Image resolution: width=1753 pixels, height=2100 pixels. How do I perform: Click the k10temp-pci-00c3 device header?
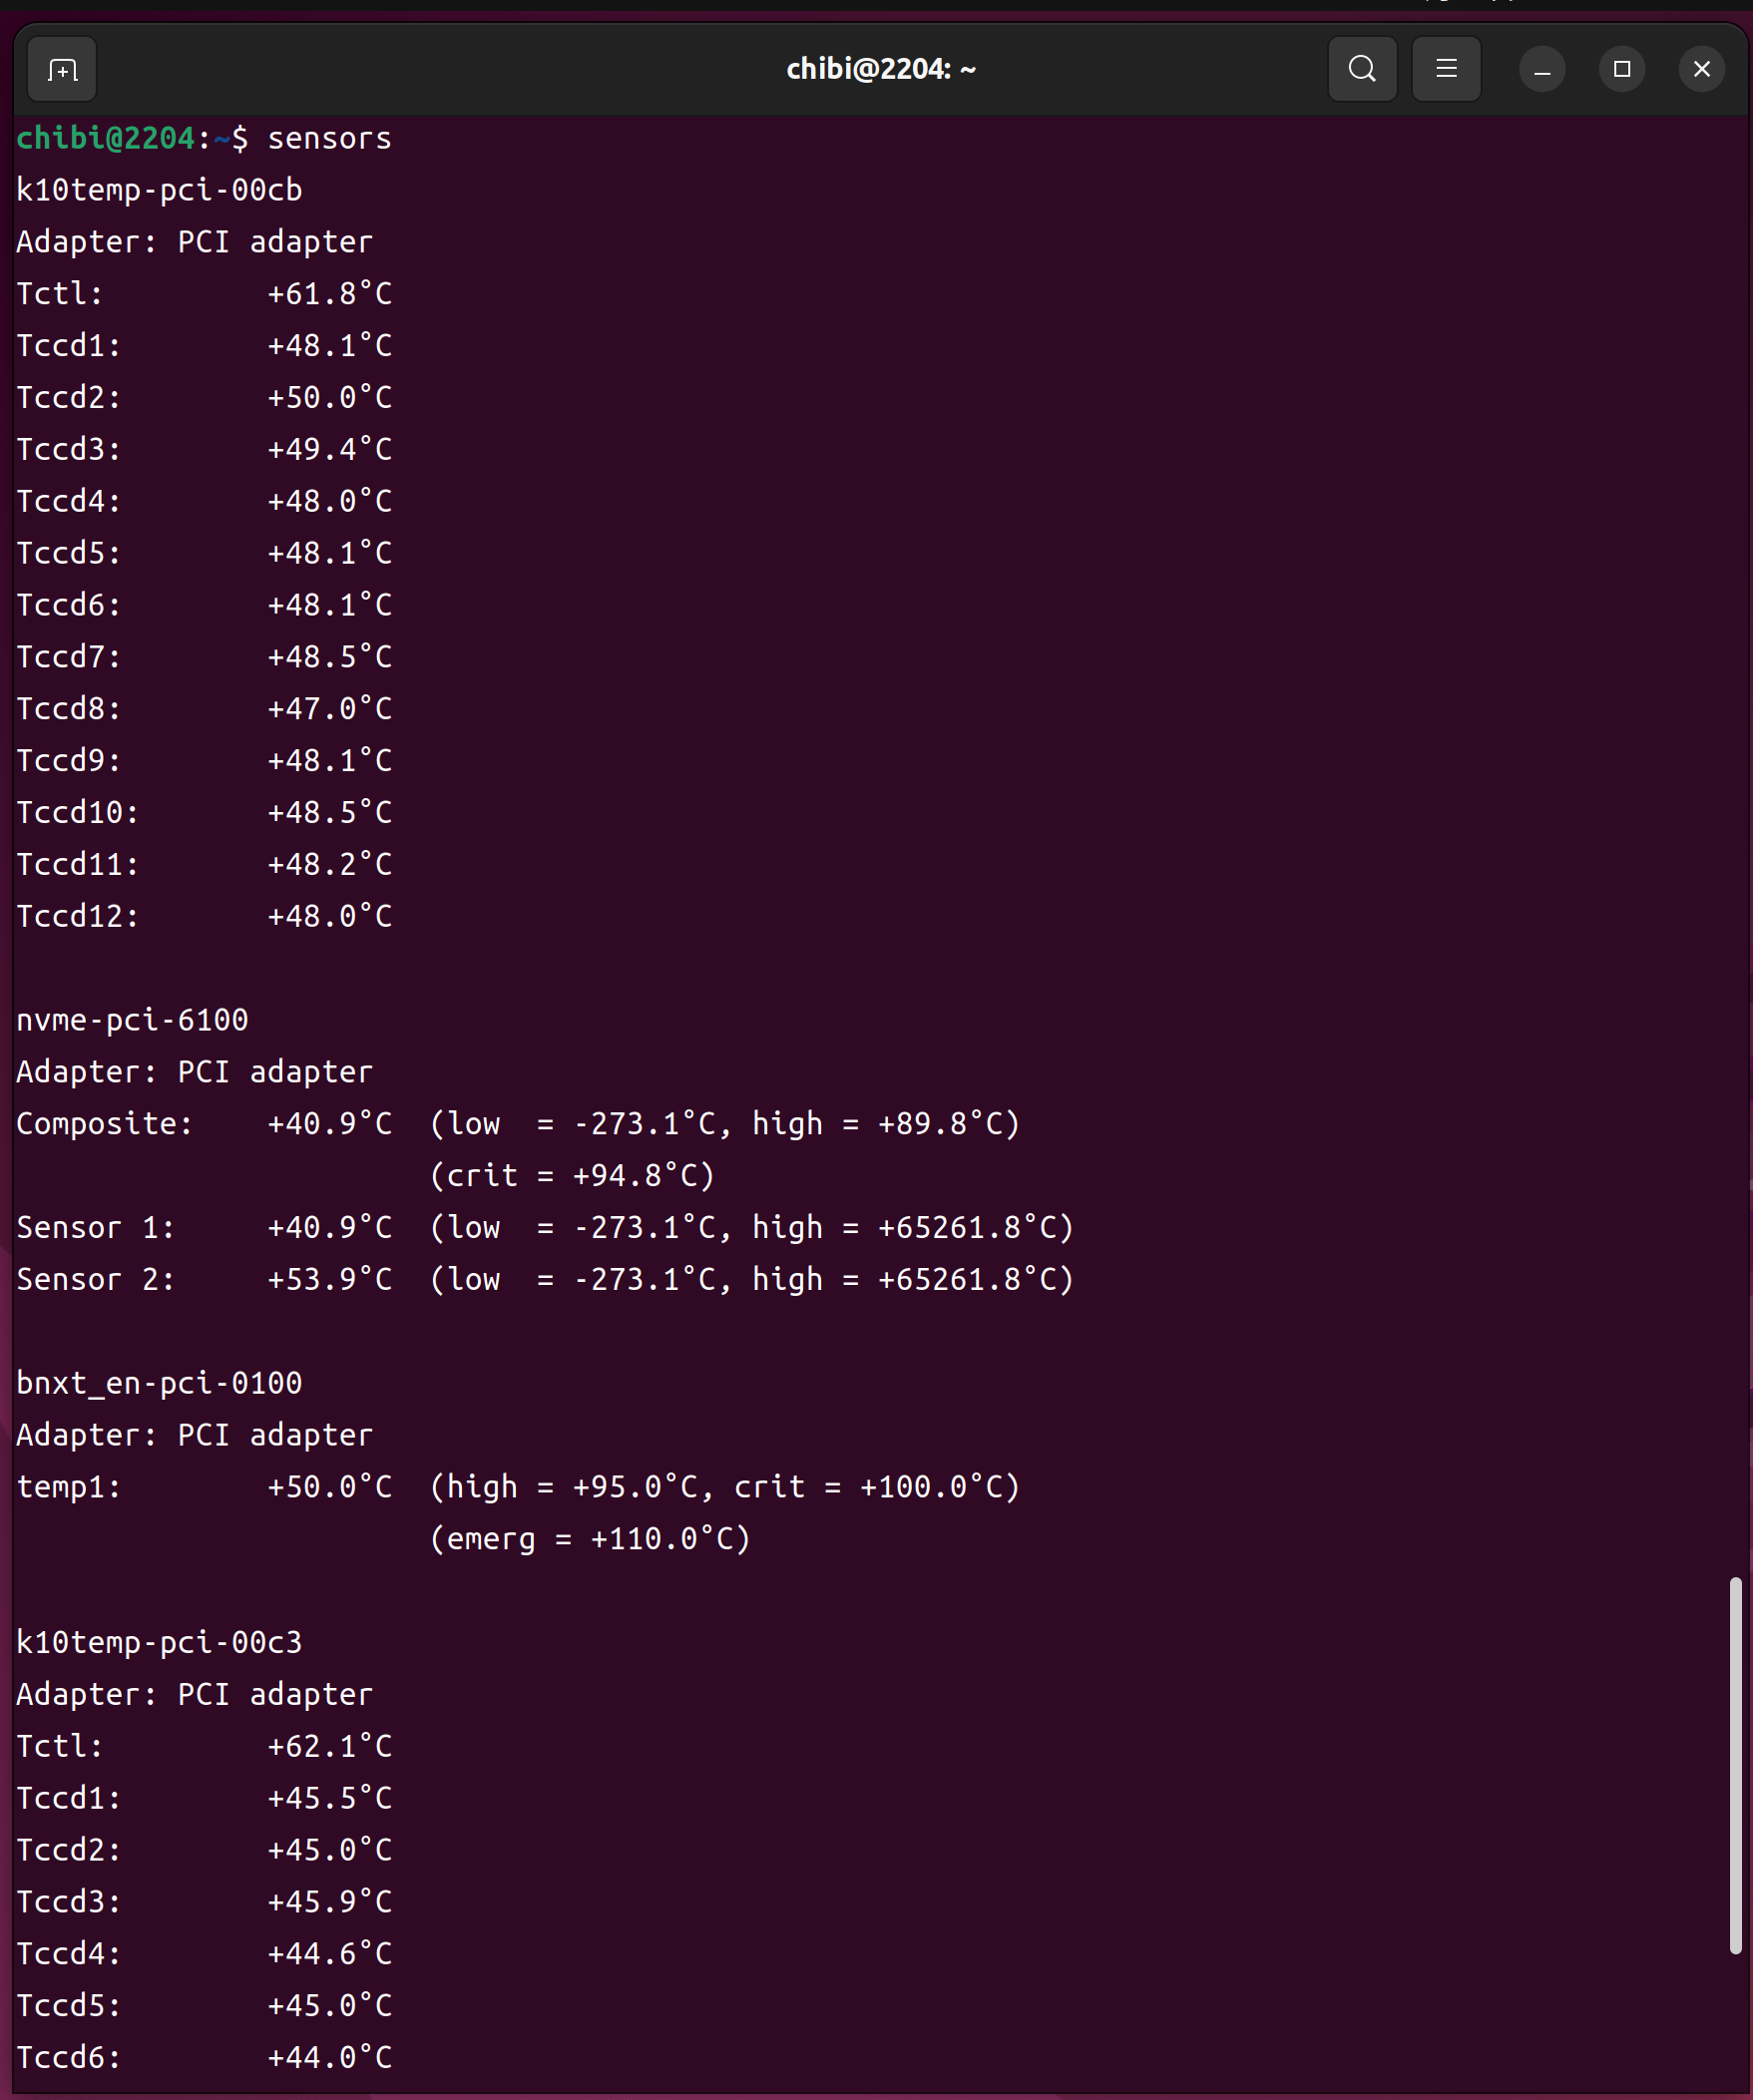[159, 1643]
